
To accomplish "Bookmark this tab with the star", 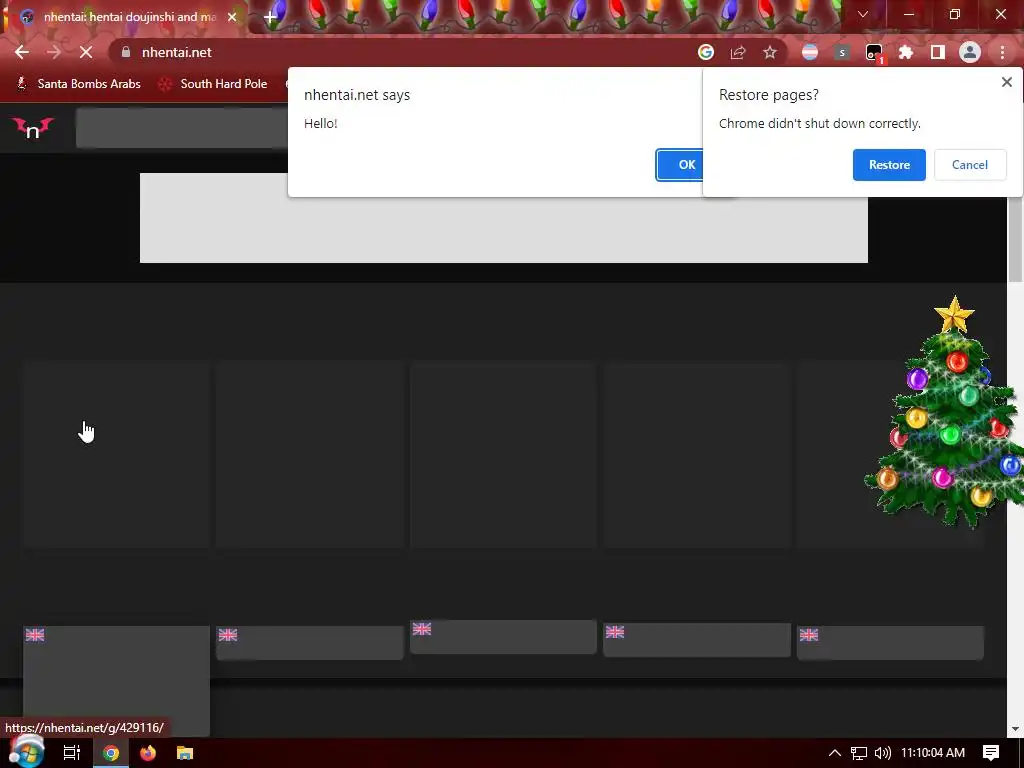I will click(770, 52).
